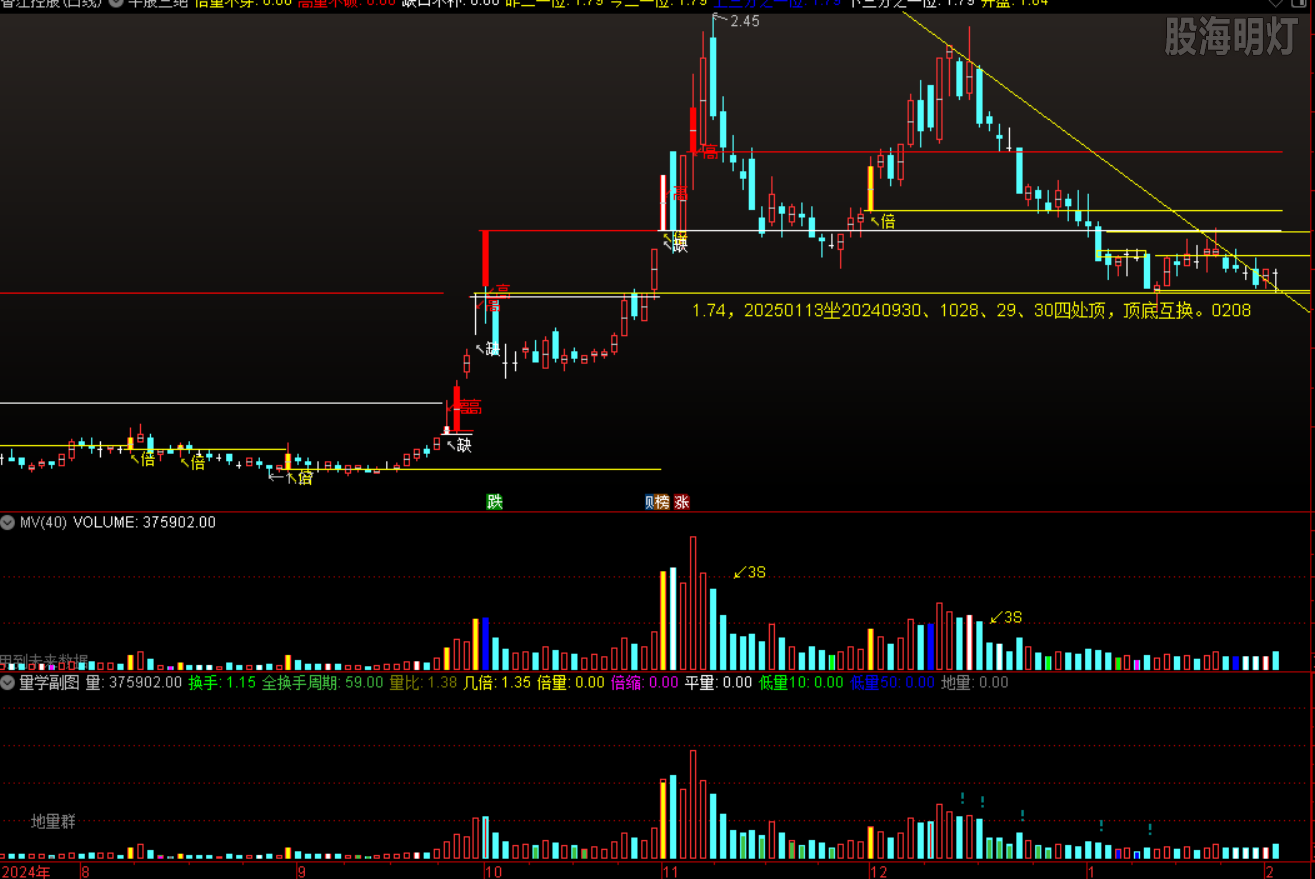Select the yellow 1.74 顶底互换 annotation text

click(971, 311)
